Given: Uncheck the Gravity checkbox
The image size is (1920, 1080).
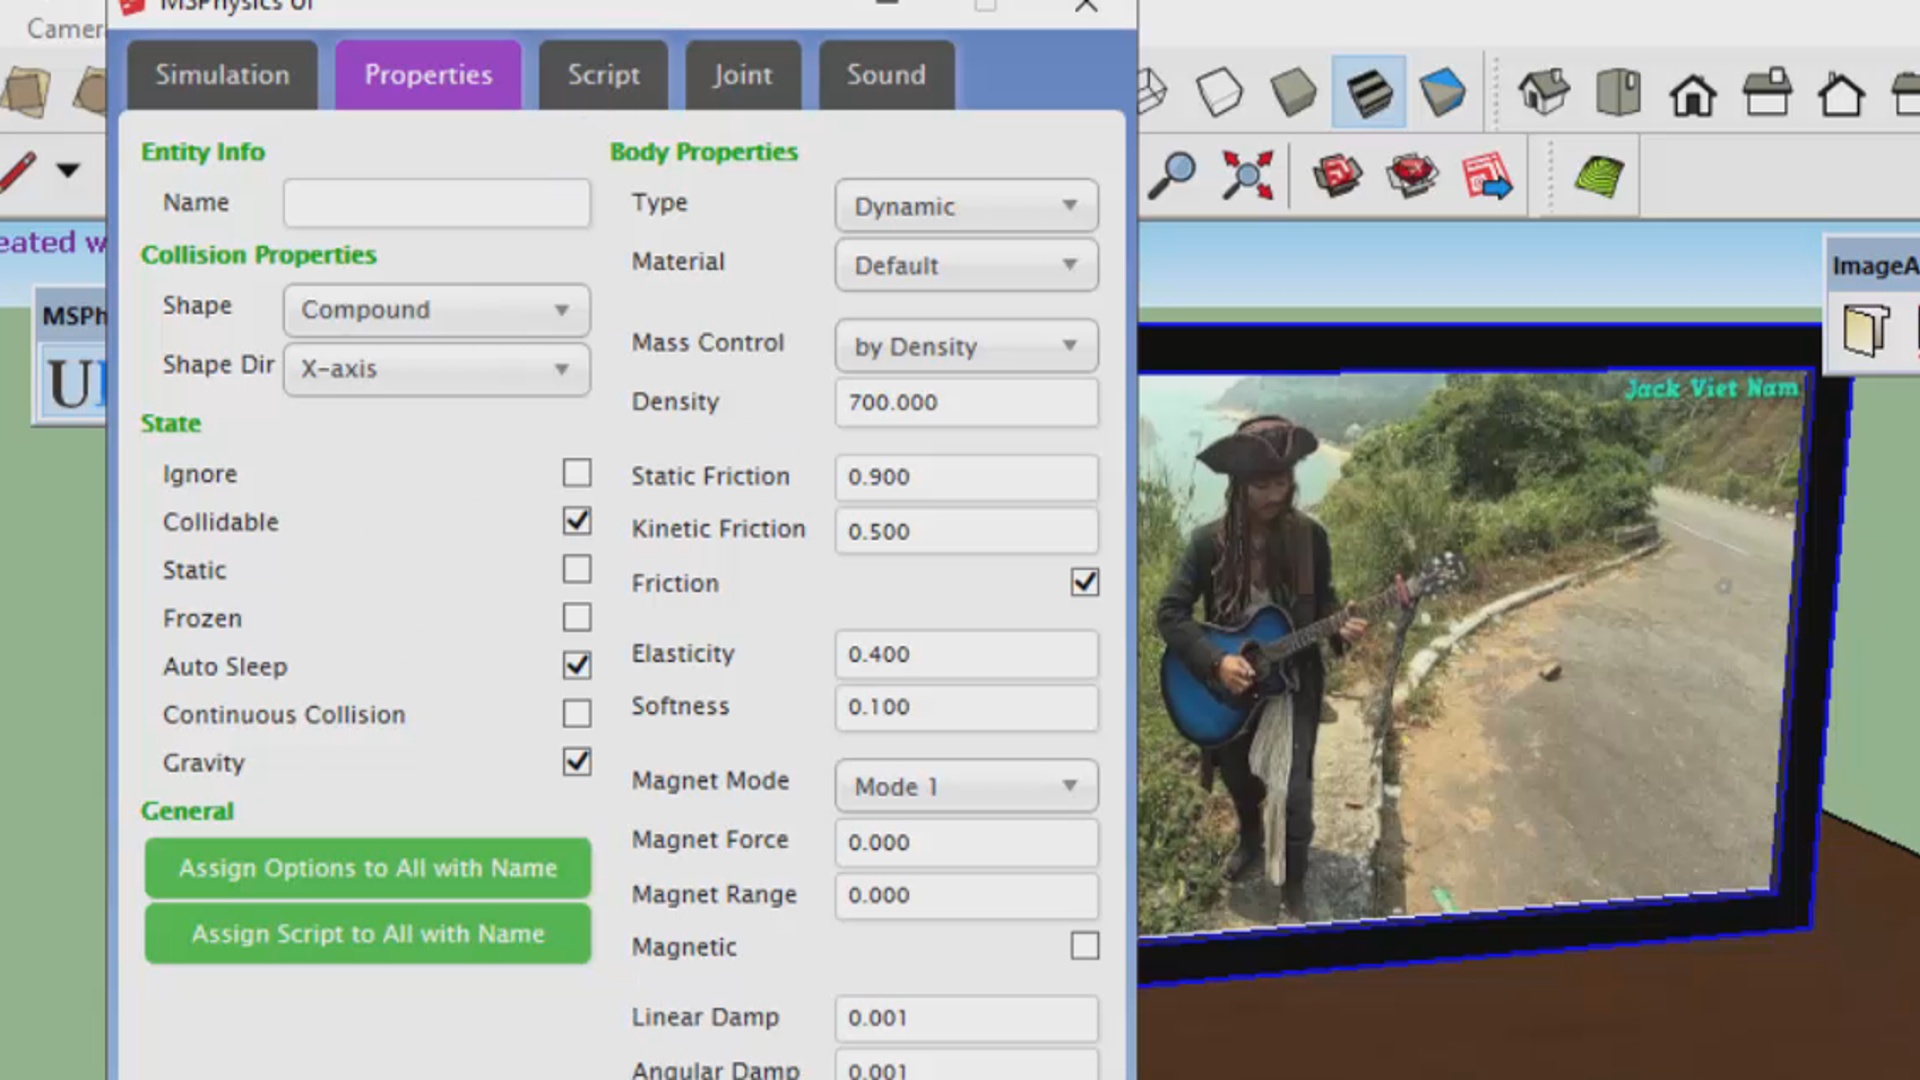Looking at the screenshot, I should 577,762.
